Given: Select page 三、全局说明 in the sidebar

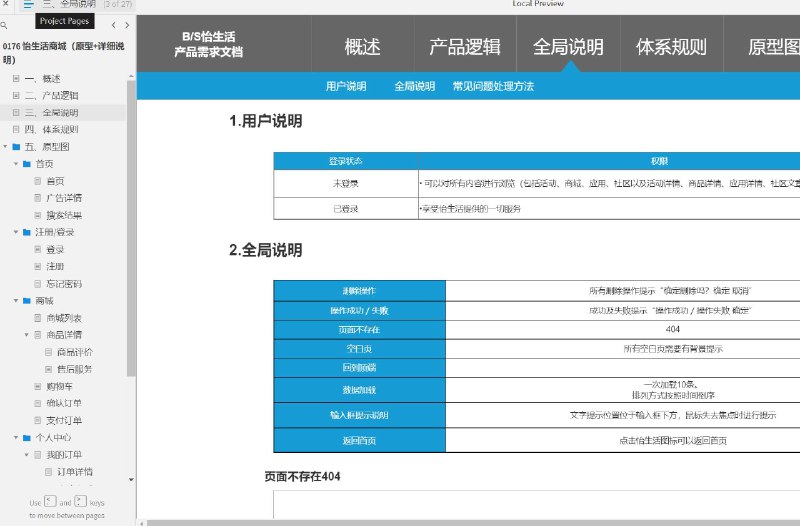Looking at the screenshot, I should [x=52, y=113].
